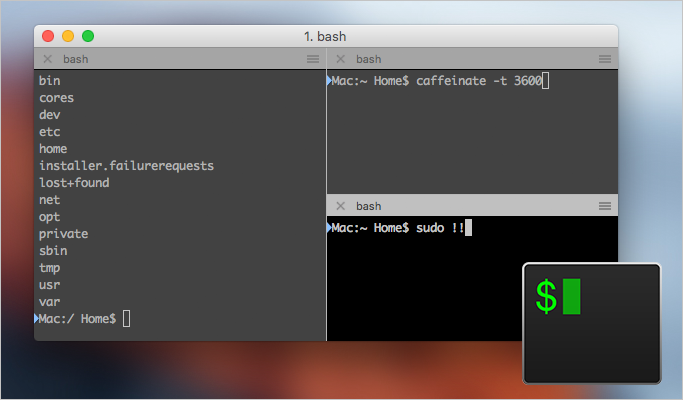
Task: Click the hollow cursor after 'Mac:/ Home$'
Action: click(x=126, y=319)
